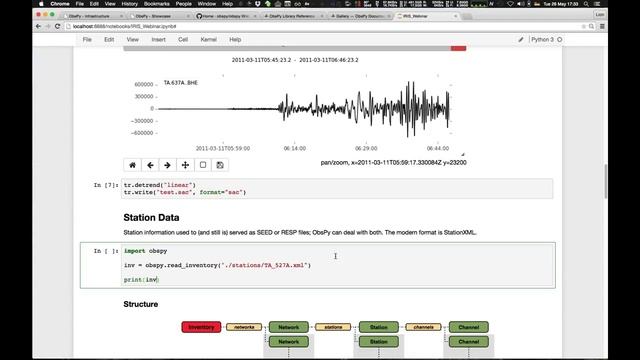Image resolution: width=640 pixels, height=360 pixels.
Task: Open the Chrome History menu in the menu bar
Action: 129,4
